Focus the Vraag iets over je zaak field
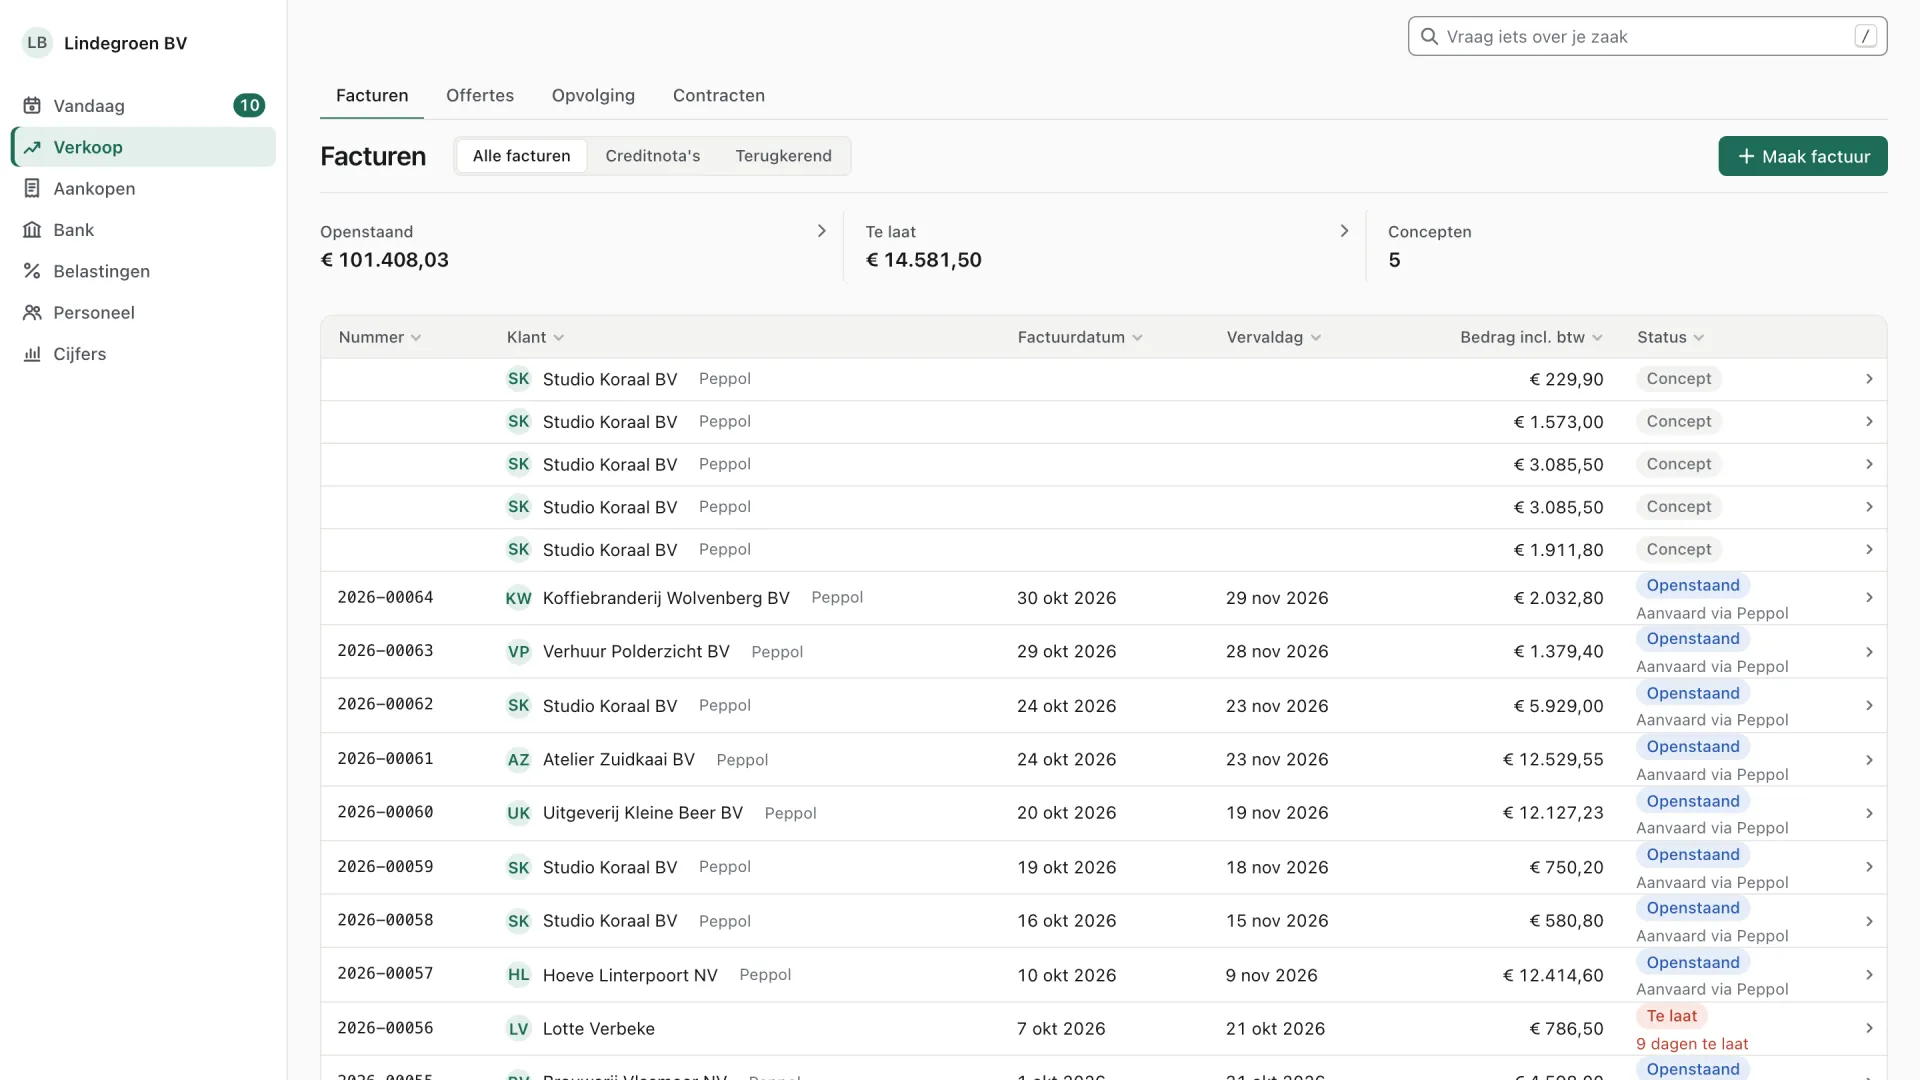1920x1080 pixels. tap(1647, 36)
